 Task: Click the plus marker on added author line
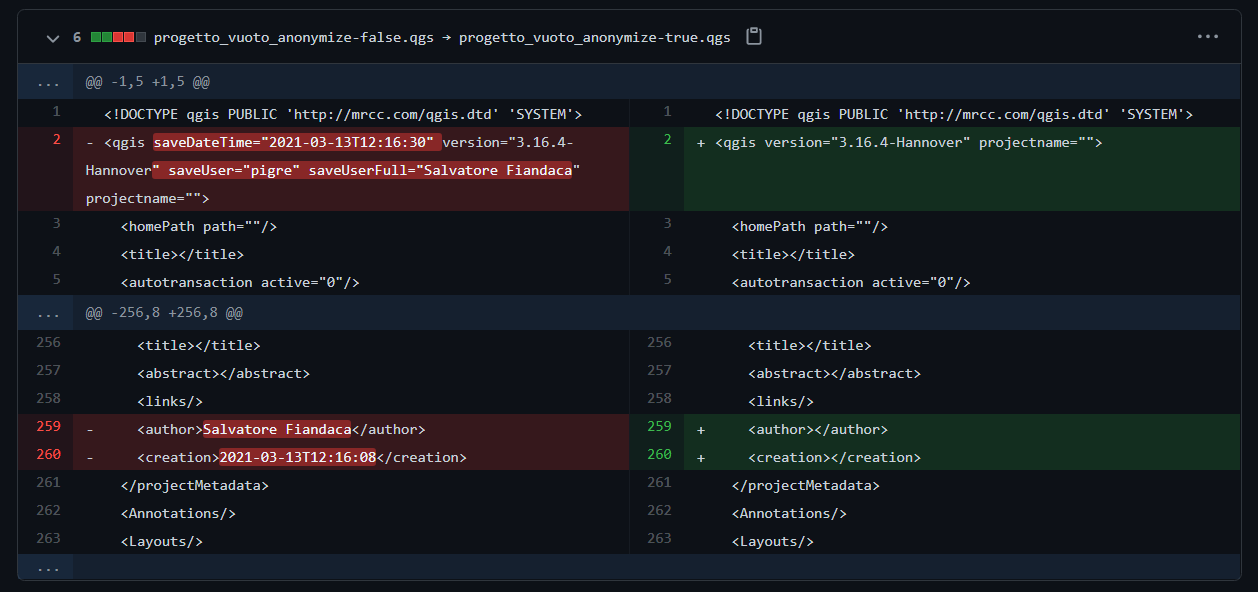point(701,430)
